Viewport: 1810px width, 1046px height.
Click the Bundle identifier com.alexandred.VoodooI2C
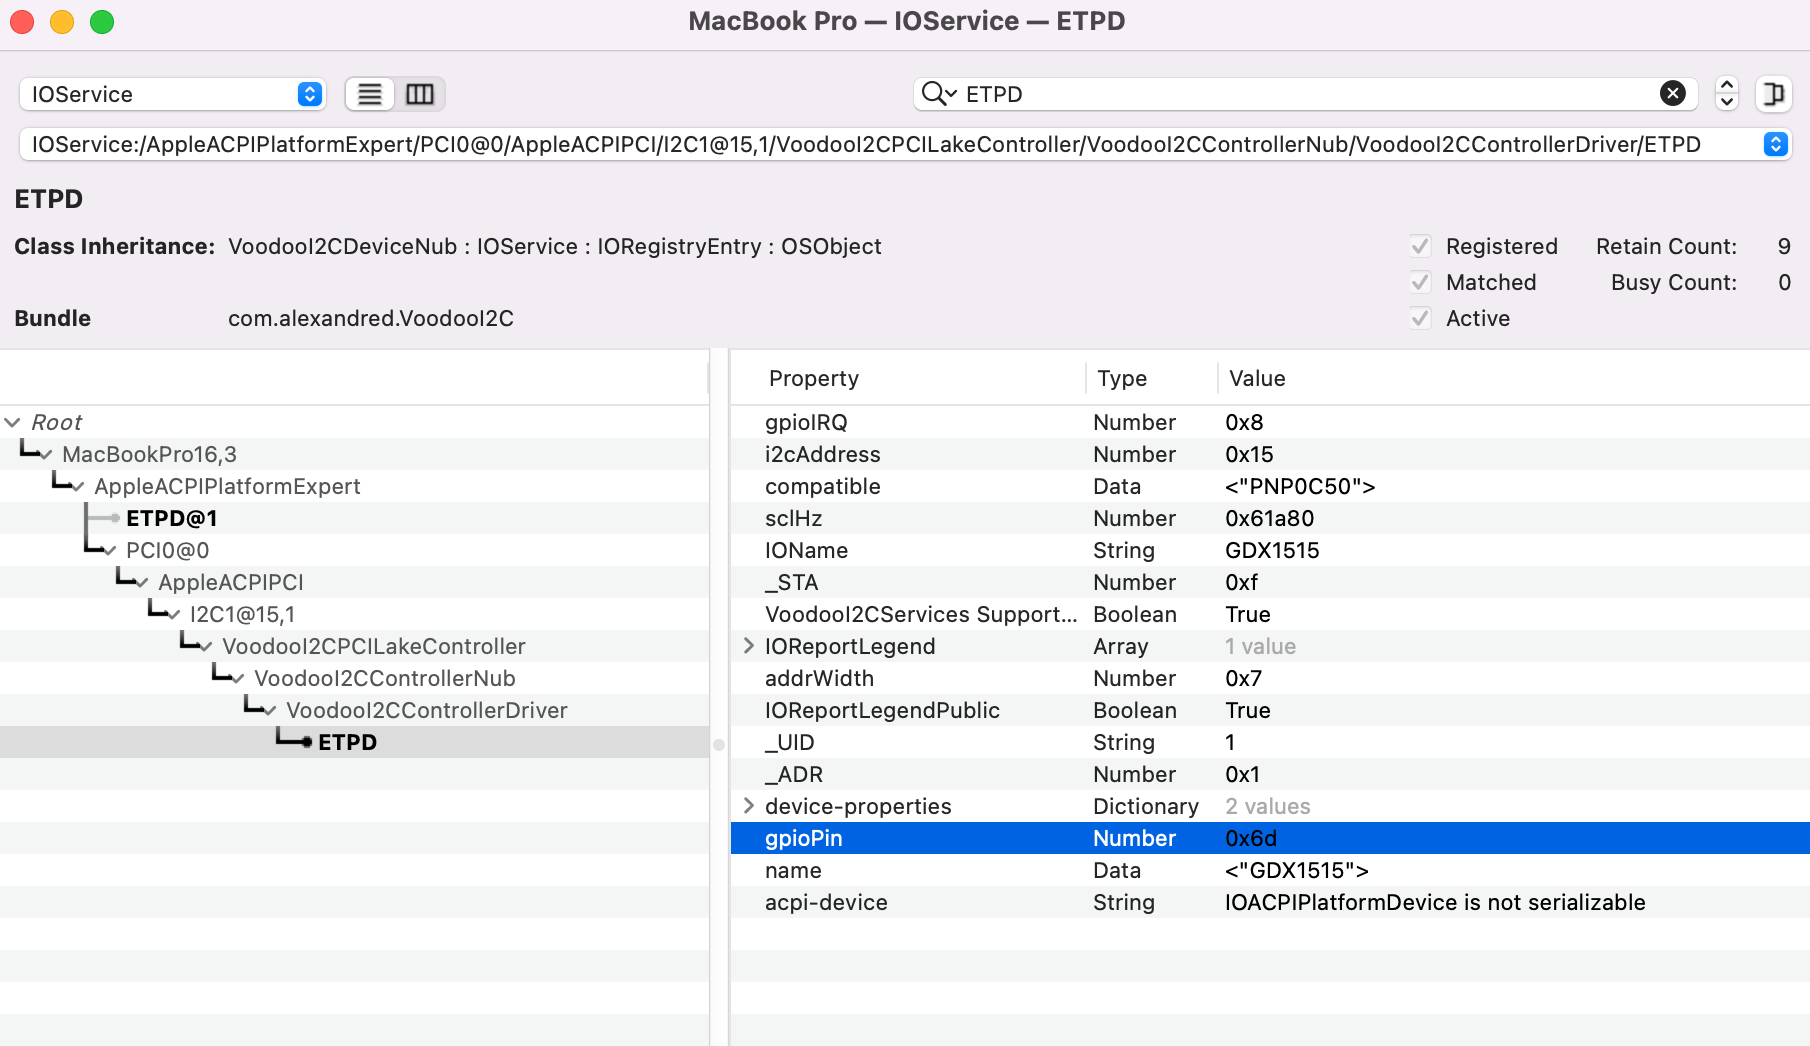tap(371, 318)
